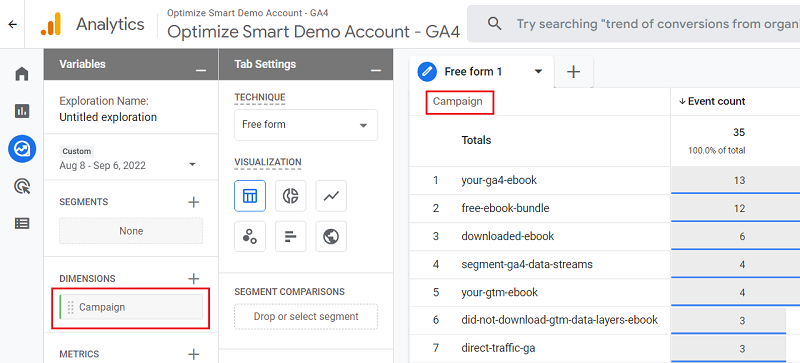Select the bar chart visualization
This screenshot has width=800, height=363.
tap(290, 236)
